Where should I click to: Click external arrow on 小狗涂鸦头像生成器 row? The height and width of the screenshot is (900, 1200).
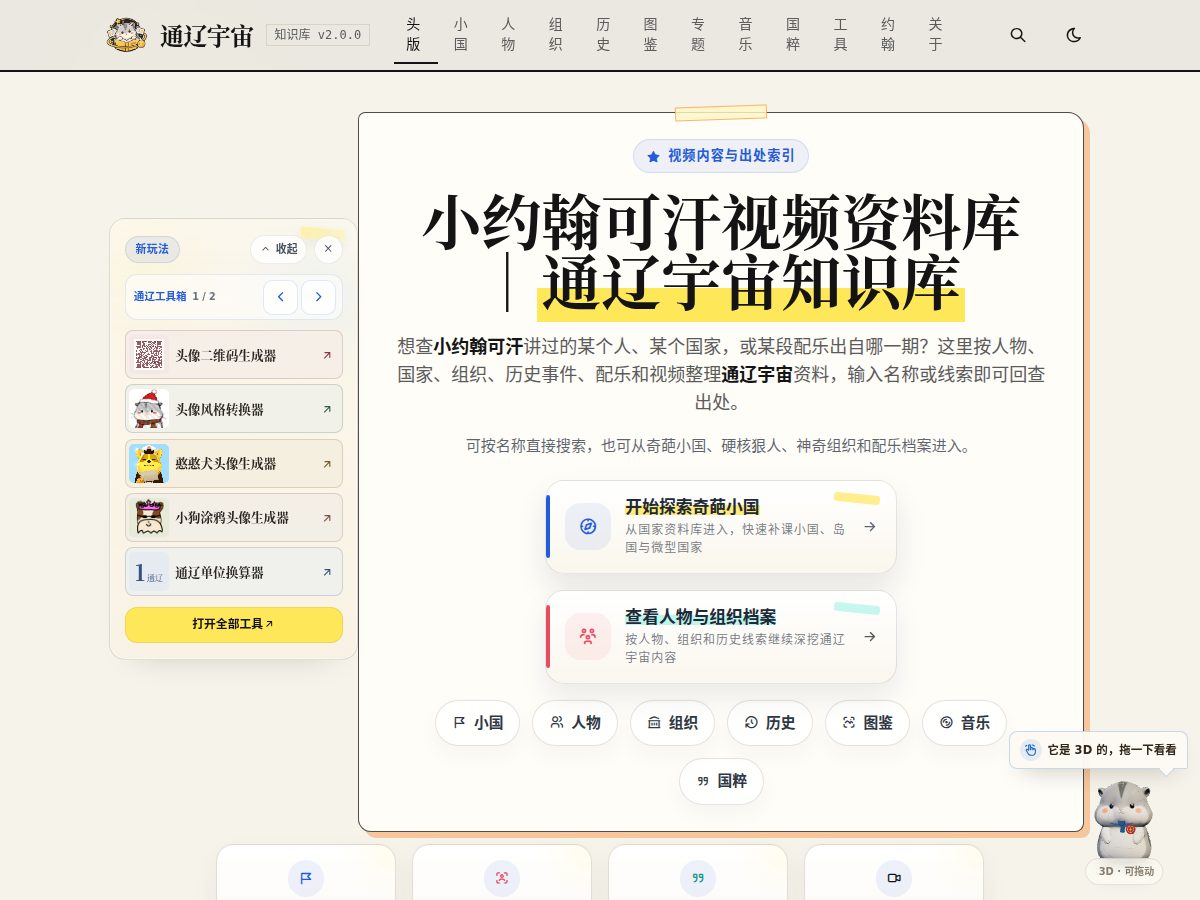327,518
